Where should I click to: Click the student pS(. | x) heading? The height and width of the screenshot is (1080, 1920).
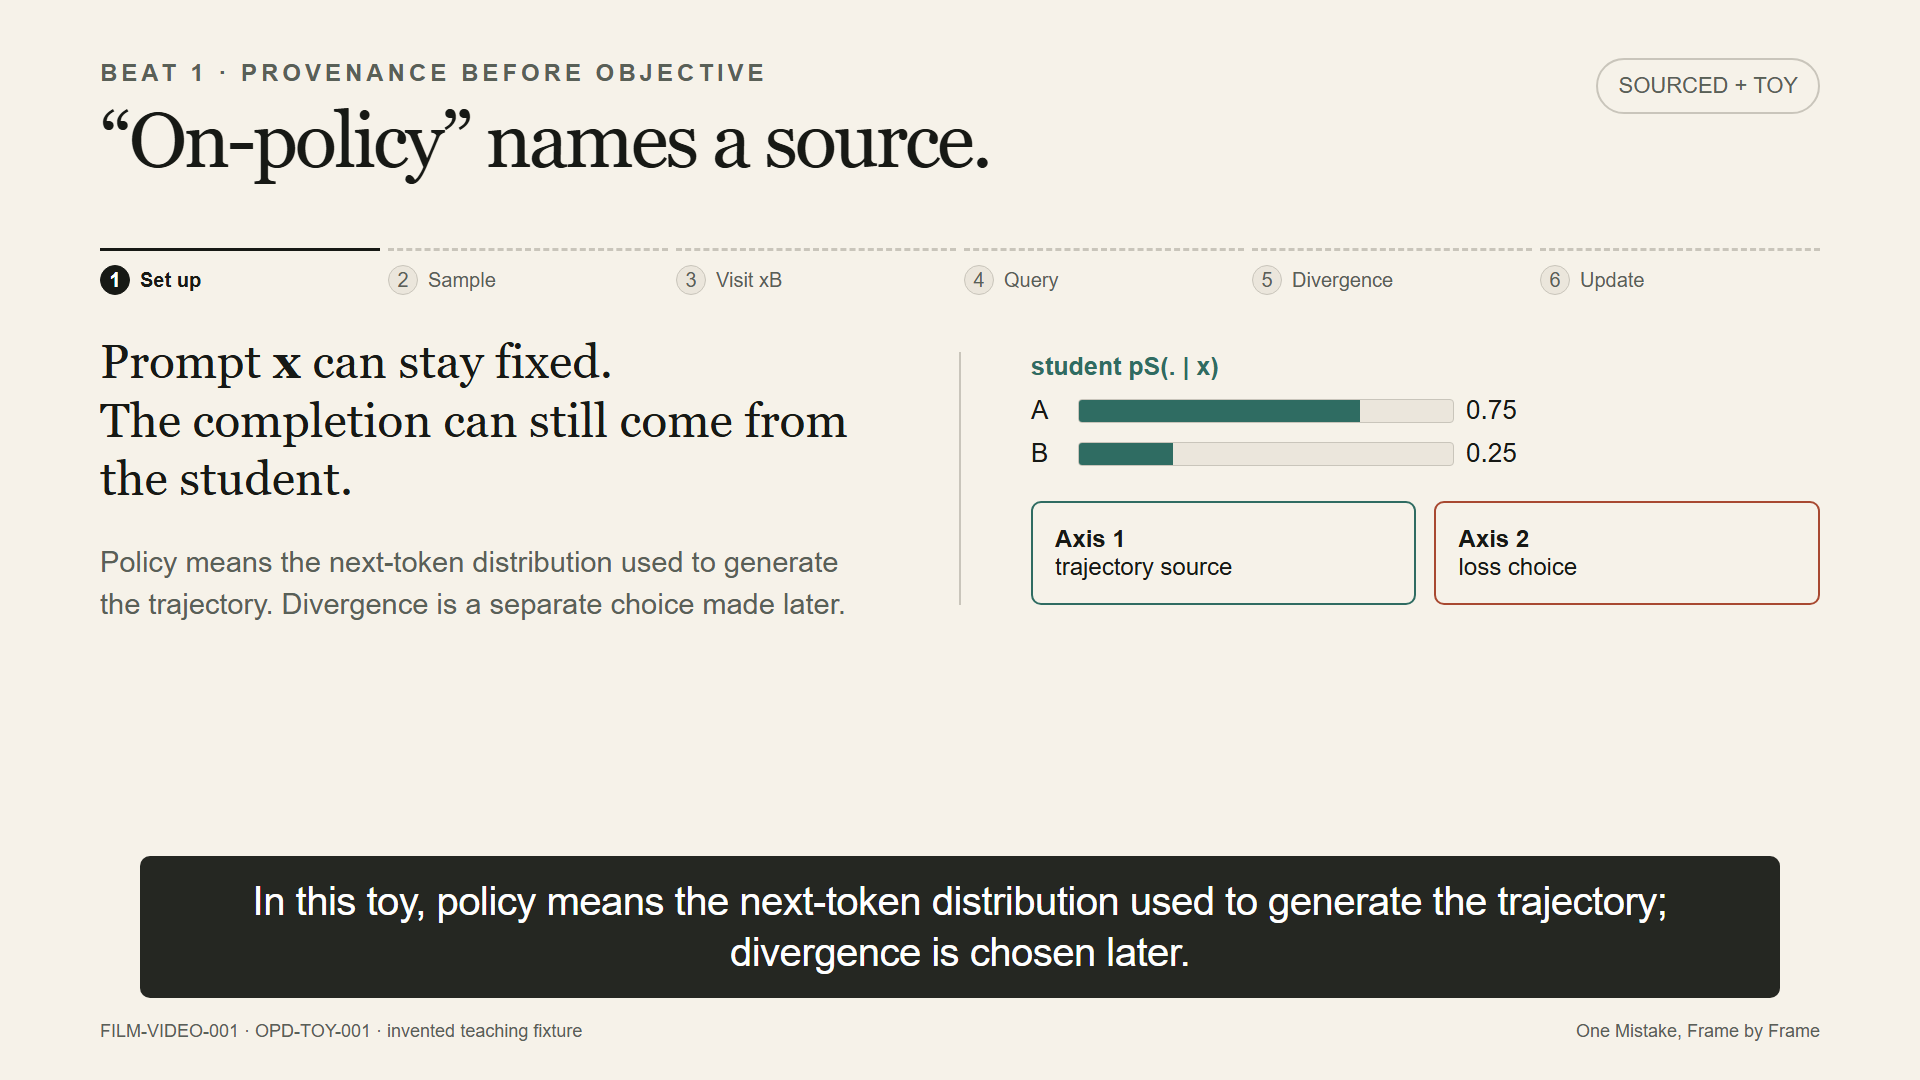coord(1125,367)
